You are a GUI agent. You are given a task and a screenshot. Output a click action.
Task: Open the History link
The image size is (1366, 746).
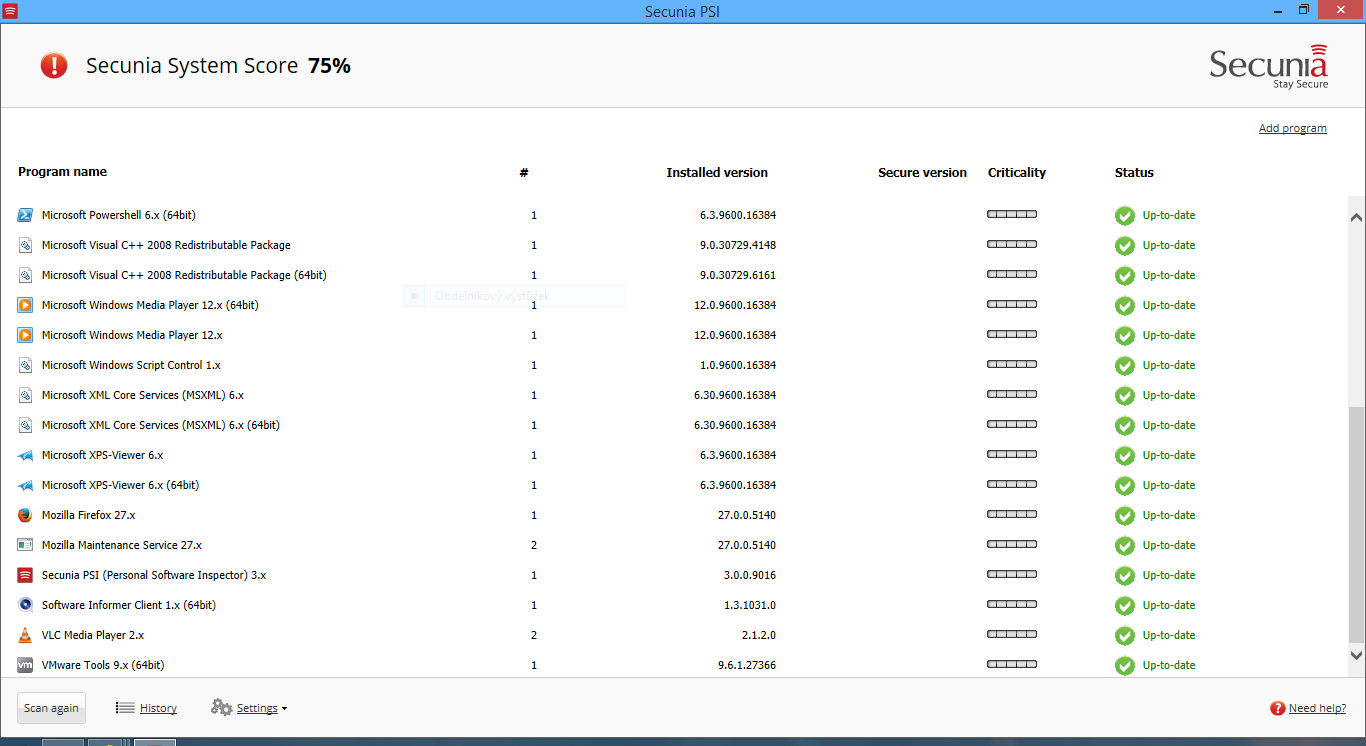click(158, 708)
